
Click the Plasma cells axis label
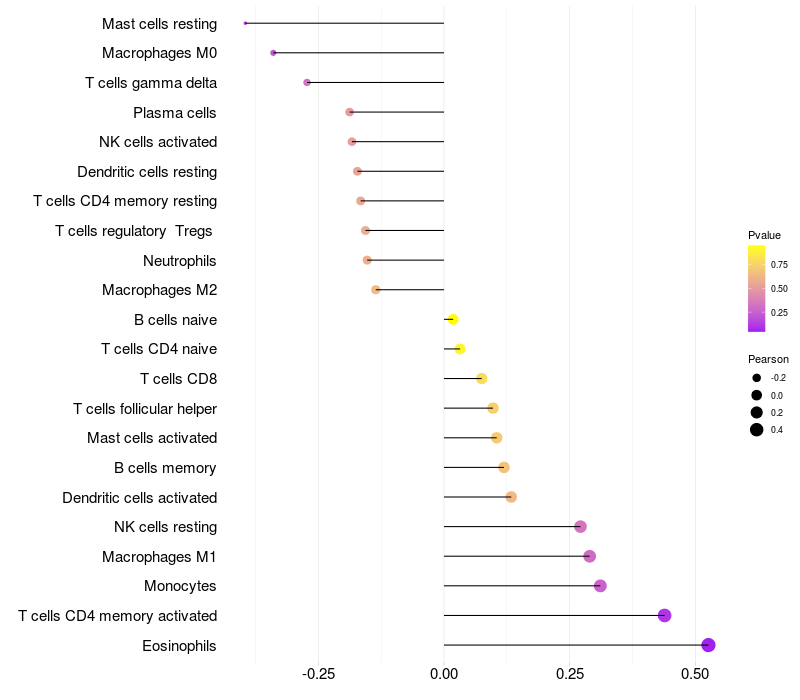[x=175, y=112]
